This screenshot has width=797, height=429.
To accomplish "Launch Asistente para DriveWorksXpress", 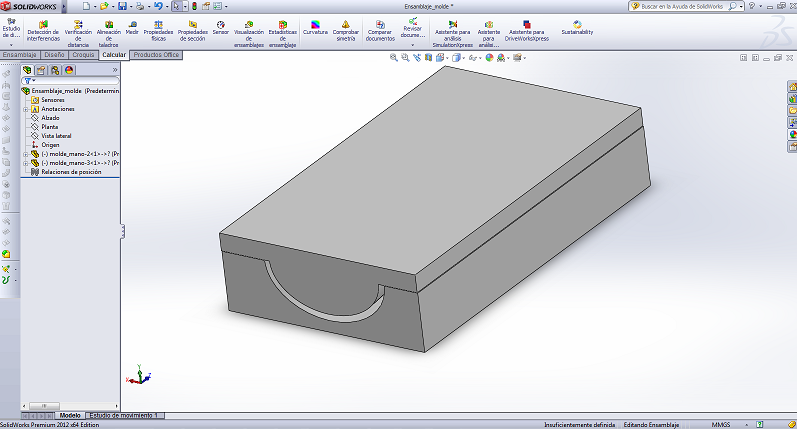I will (527, 31).
